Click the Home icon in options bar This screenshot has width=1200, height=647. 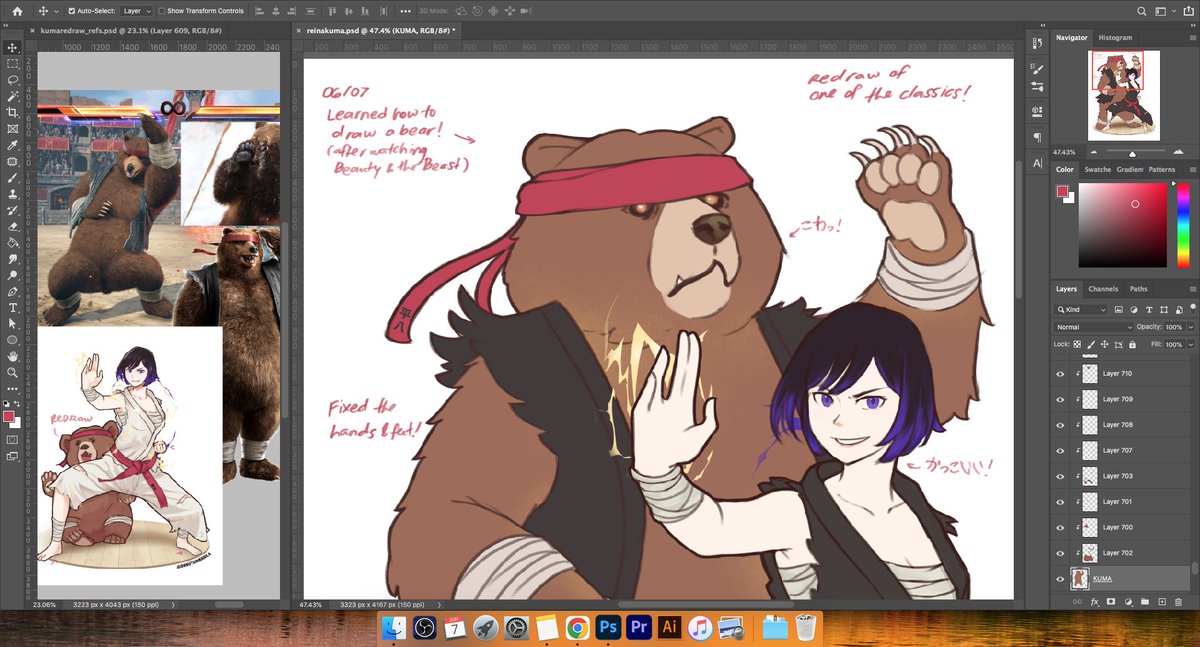(16, 11)
